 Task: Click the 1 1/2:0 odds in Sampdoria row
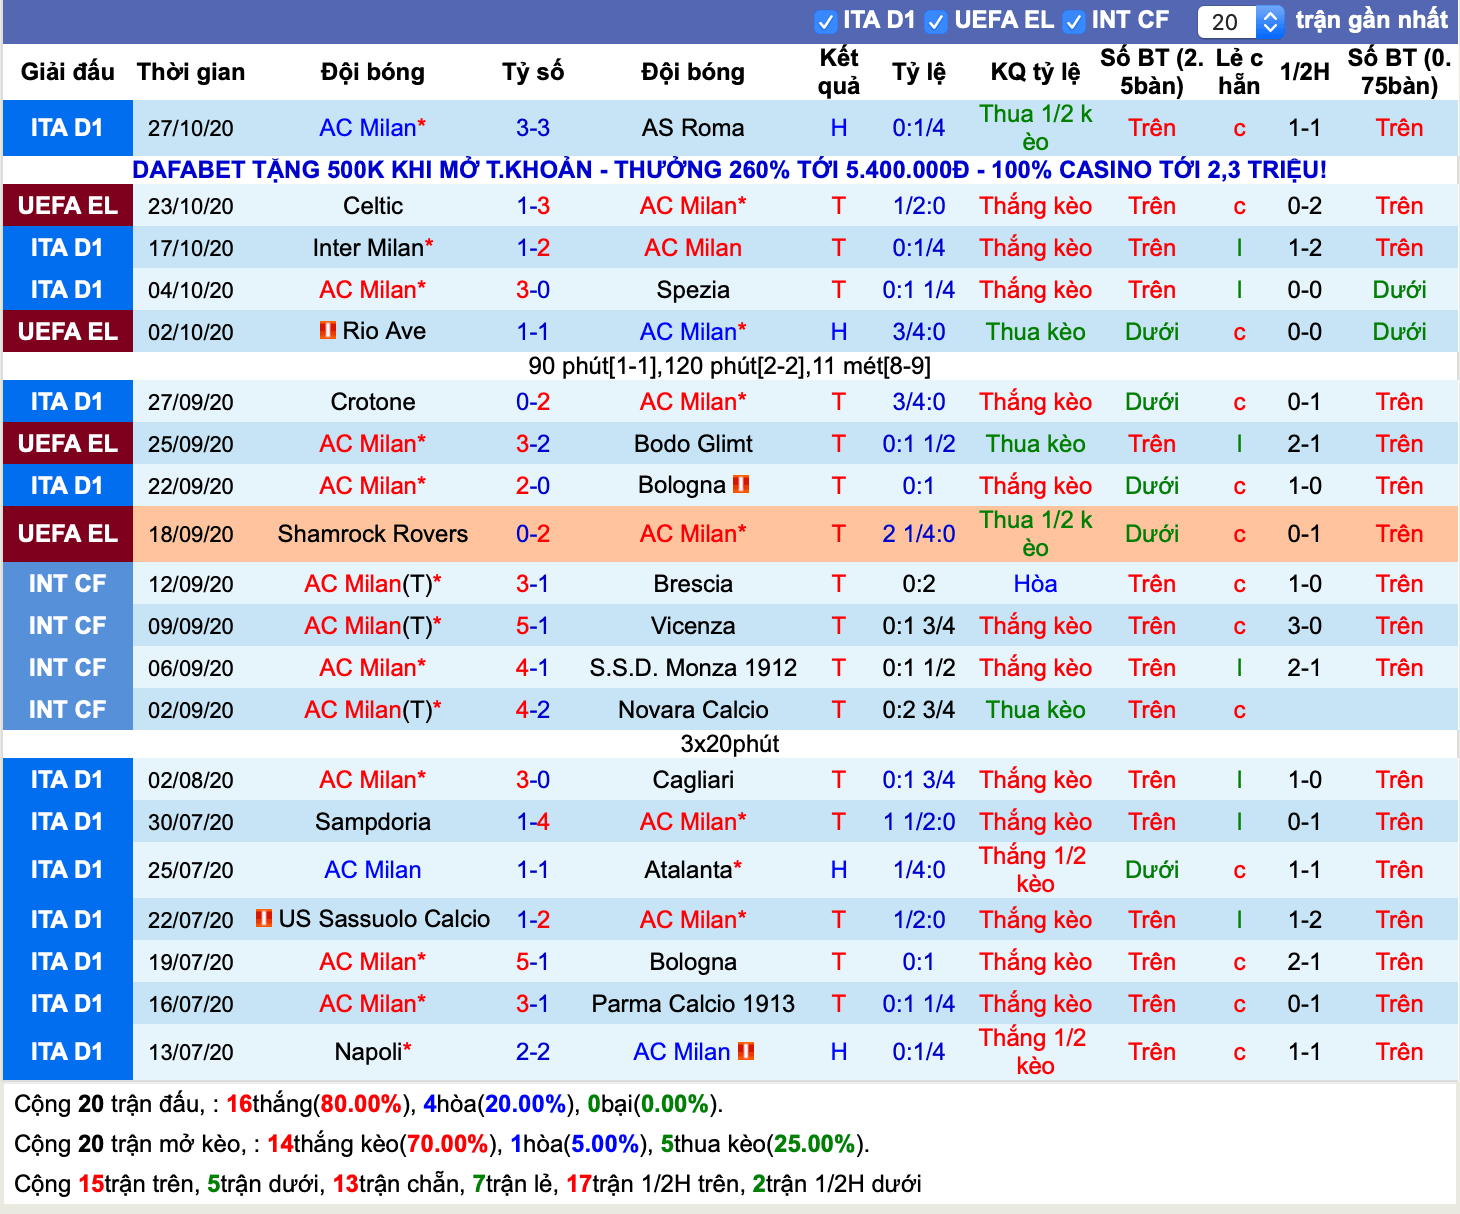coord(919,822)
